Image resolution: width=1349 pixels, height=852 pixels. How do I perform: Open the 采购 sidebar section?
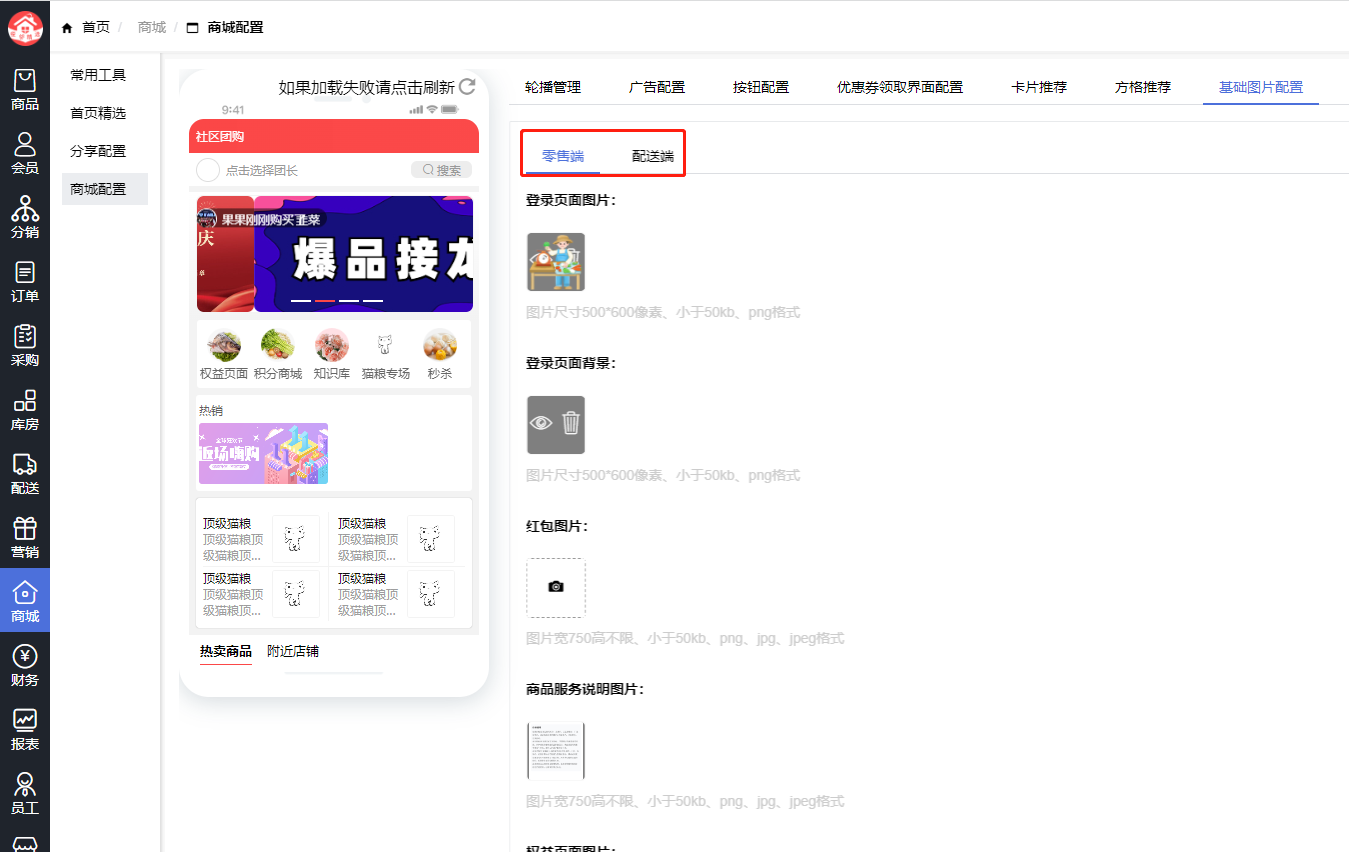click(x=25, y=346)
